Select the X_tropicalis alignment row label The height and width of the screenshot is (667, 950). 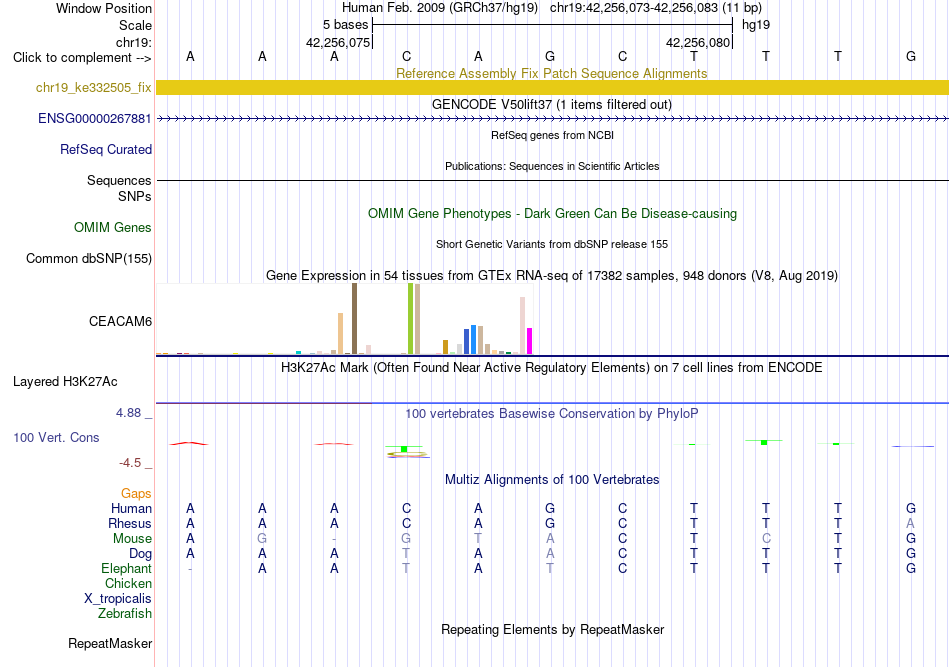[x=118, y=599]
